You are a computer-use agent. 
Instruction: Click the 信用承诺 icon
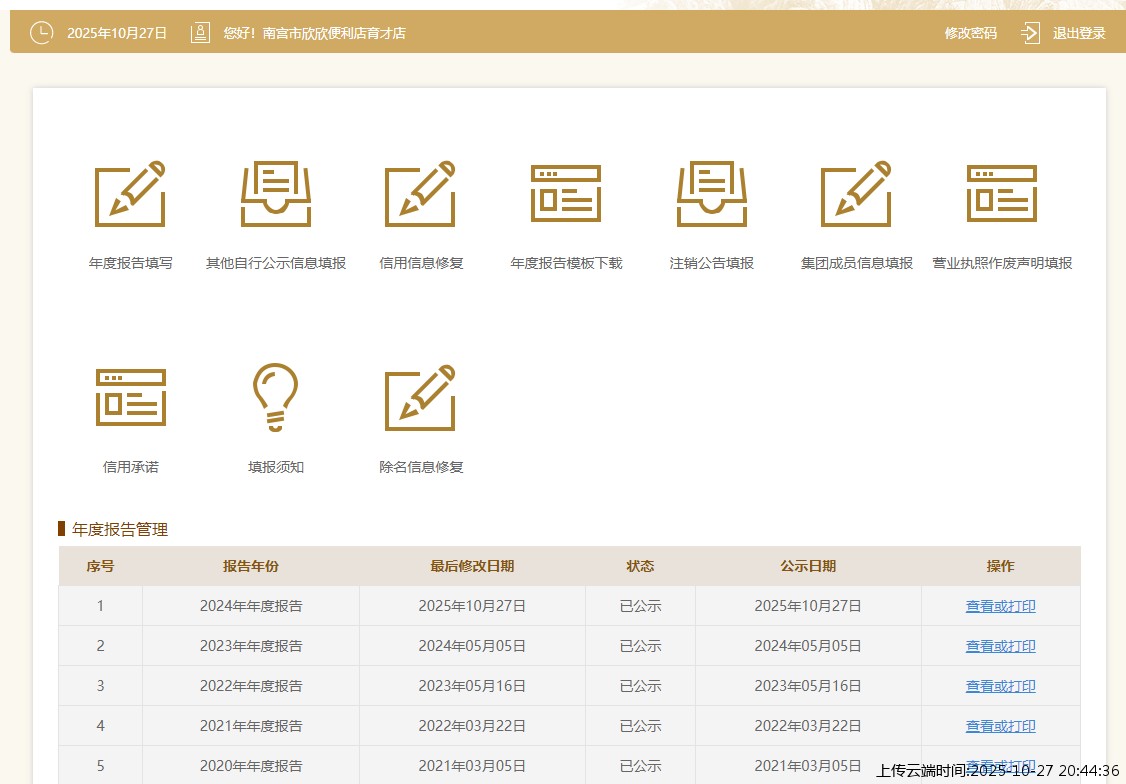click(x=130, y=398)
